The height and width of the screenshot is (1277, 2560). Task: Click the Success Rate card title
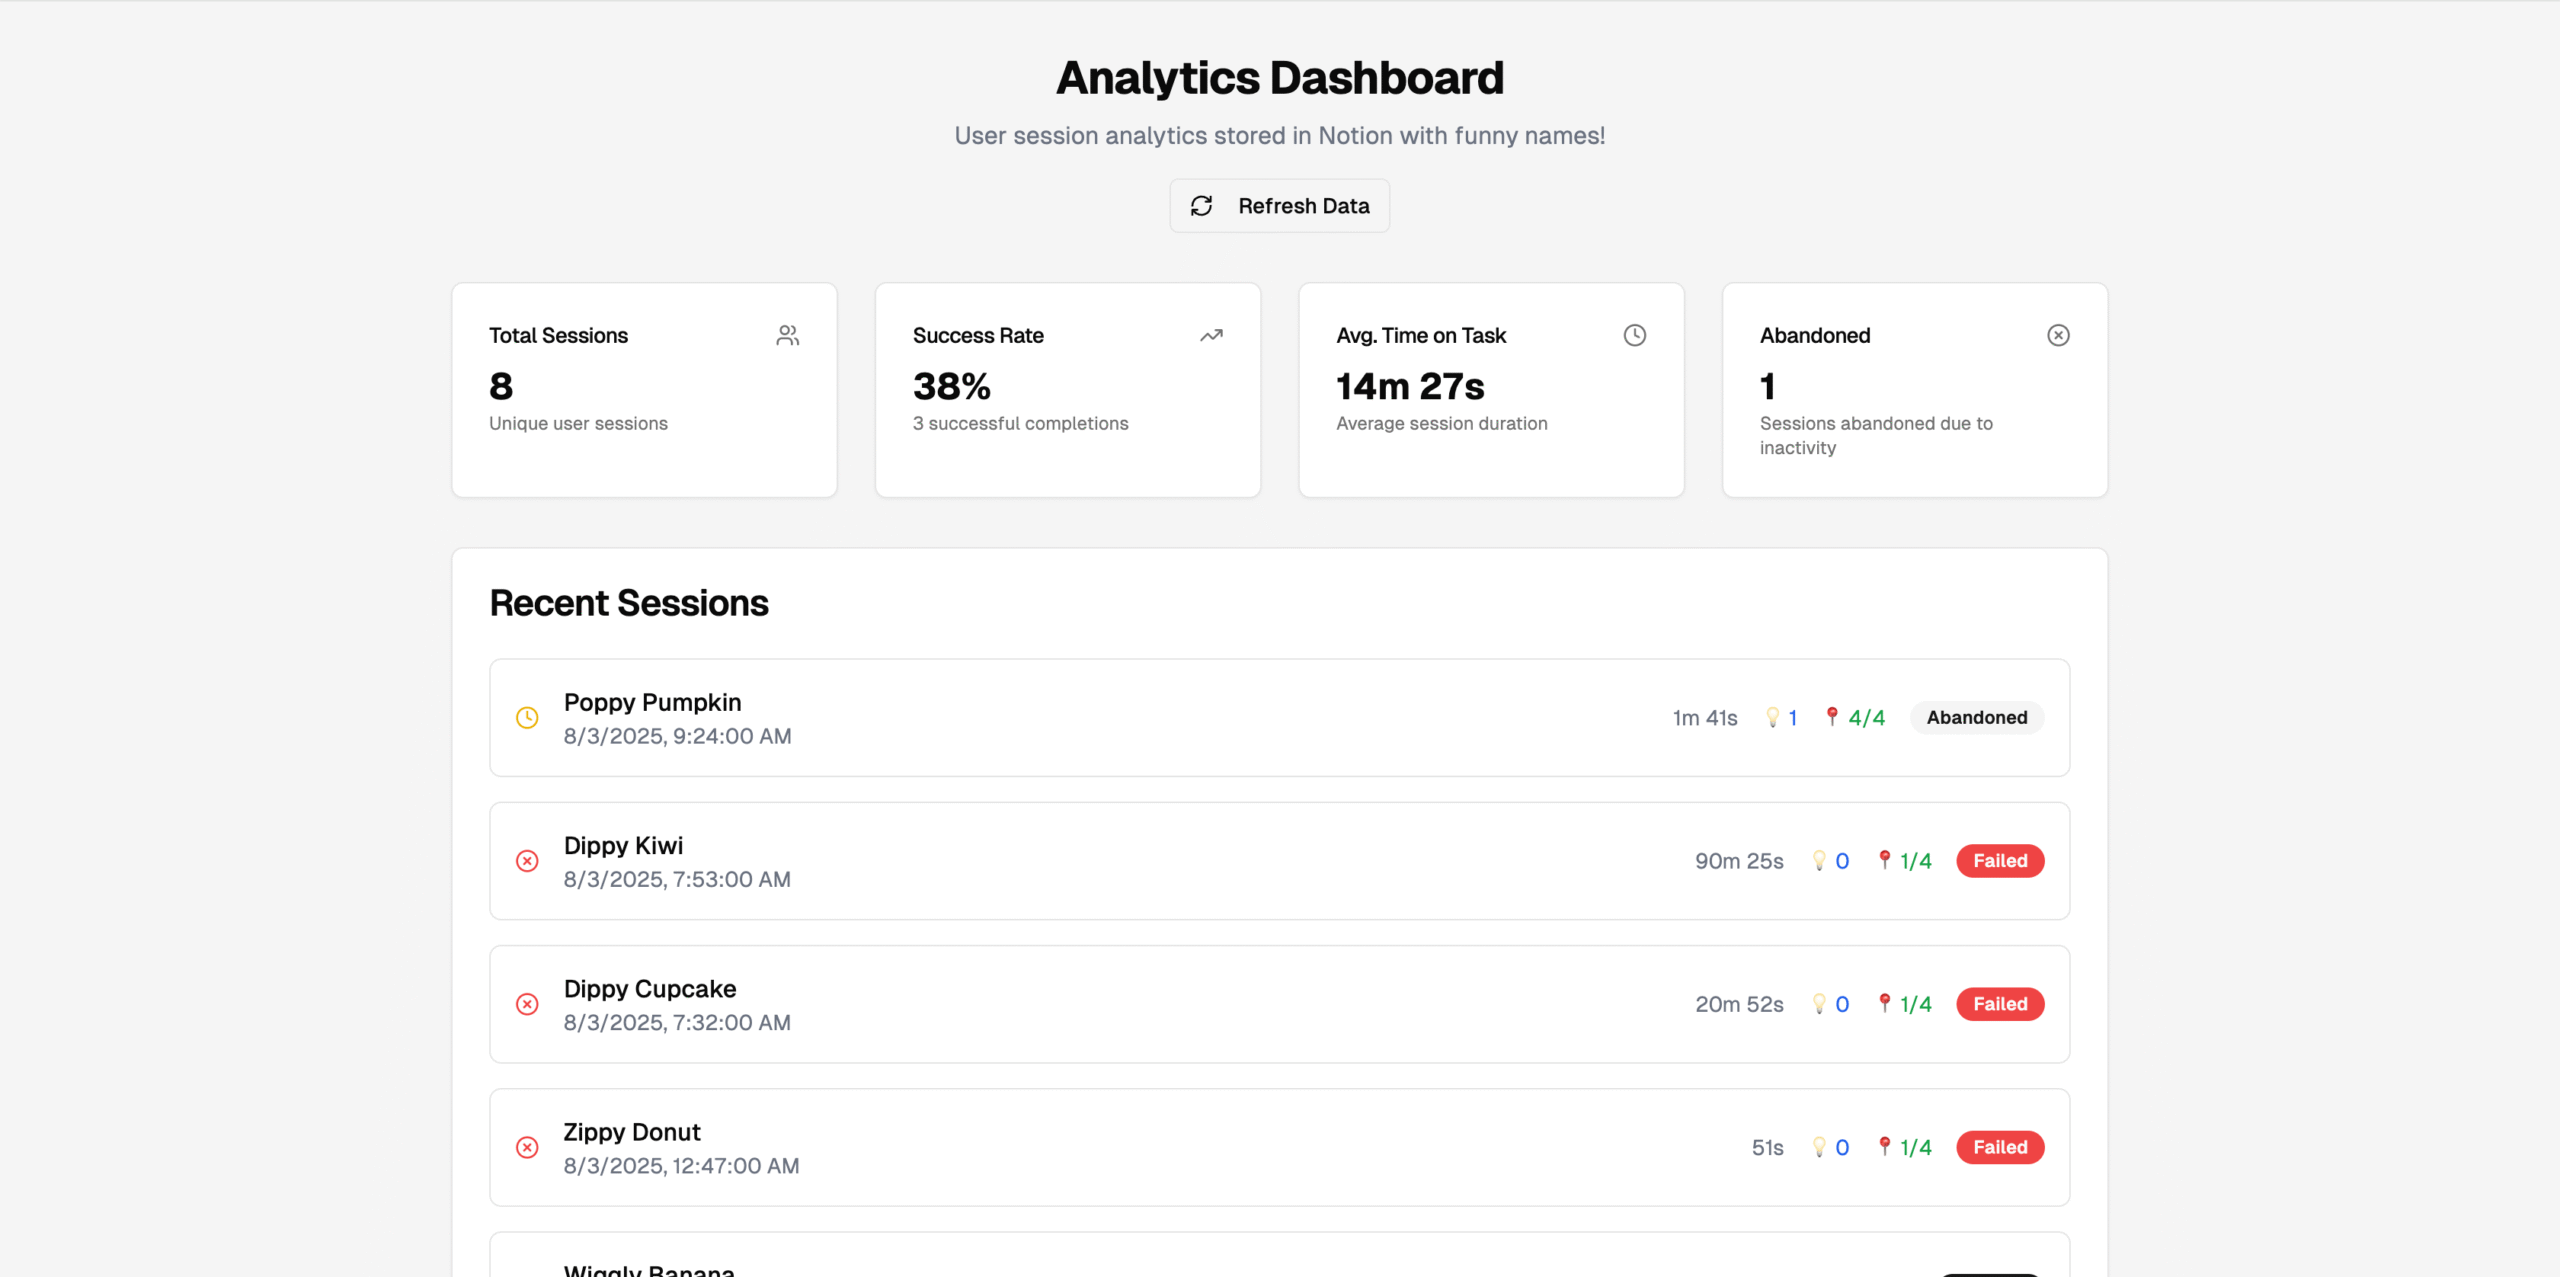point(978,336)
